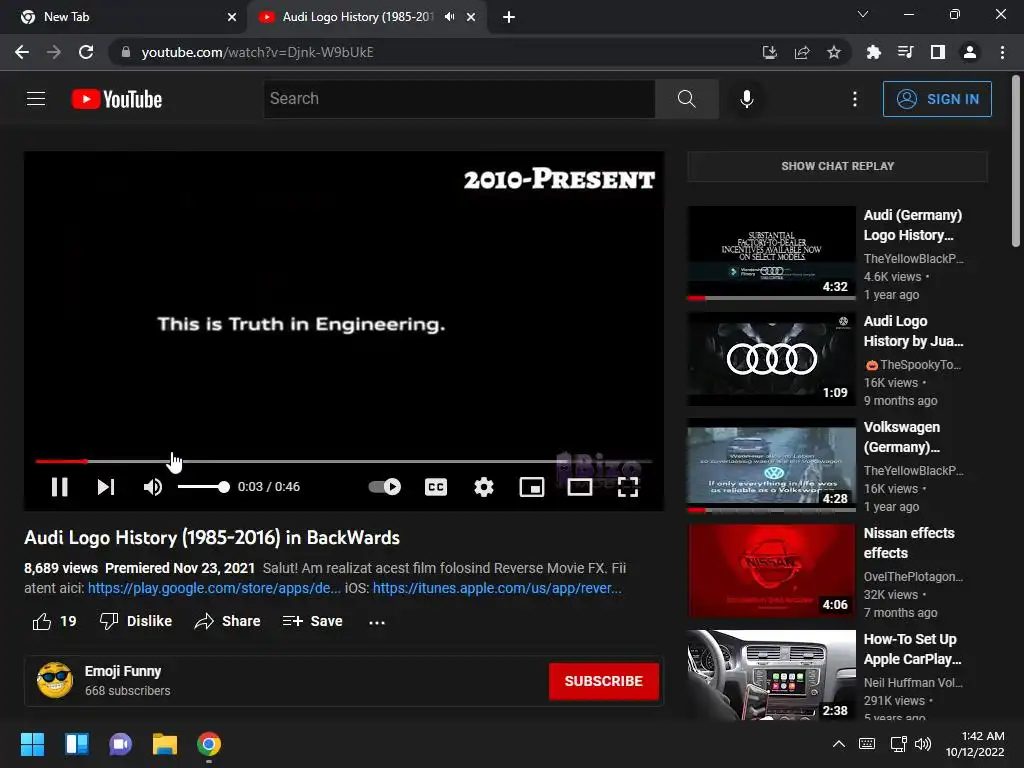
Task: Share this video
Action: 227,621
